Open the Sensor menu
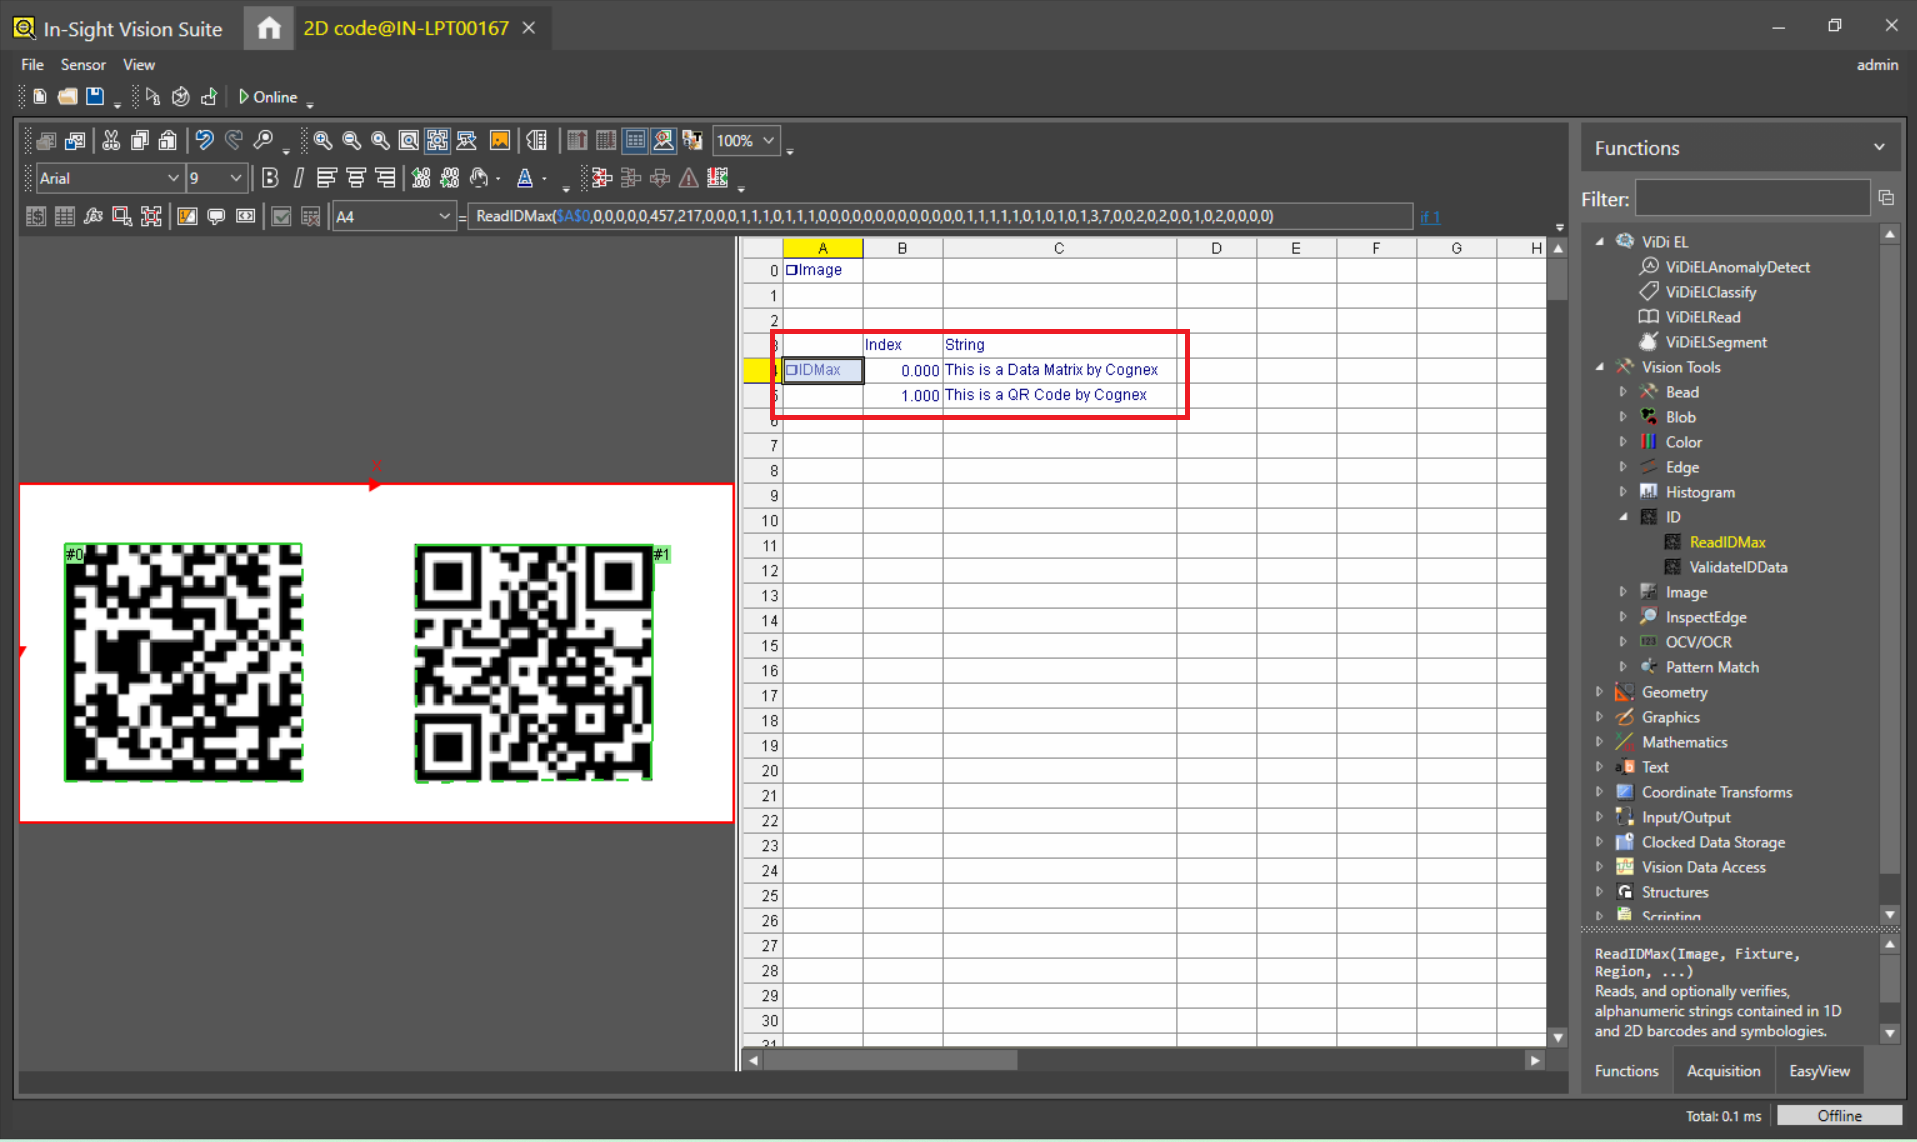Screen dimensions: 1917x1142 83,64
